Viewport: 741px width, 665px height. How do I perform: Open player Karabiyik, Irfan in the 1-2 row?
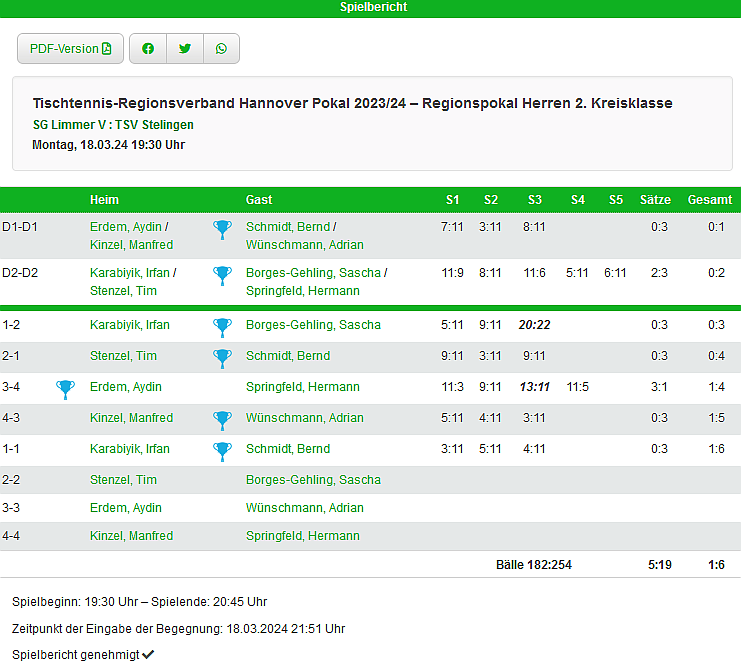pos(129,325)
